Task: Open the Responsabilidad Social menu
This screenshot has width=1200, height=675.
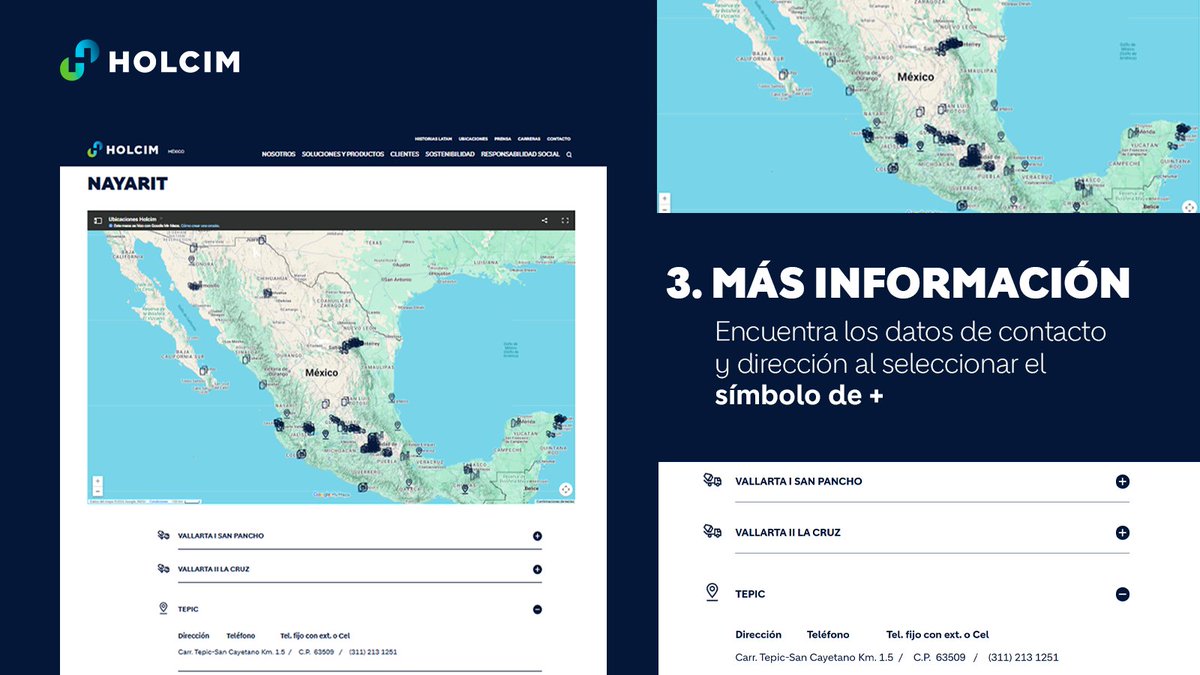Action: tap(521, 155)
